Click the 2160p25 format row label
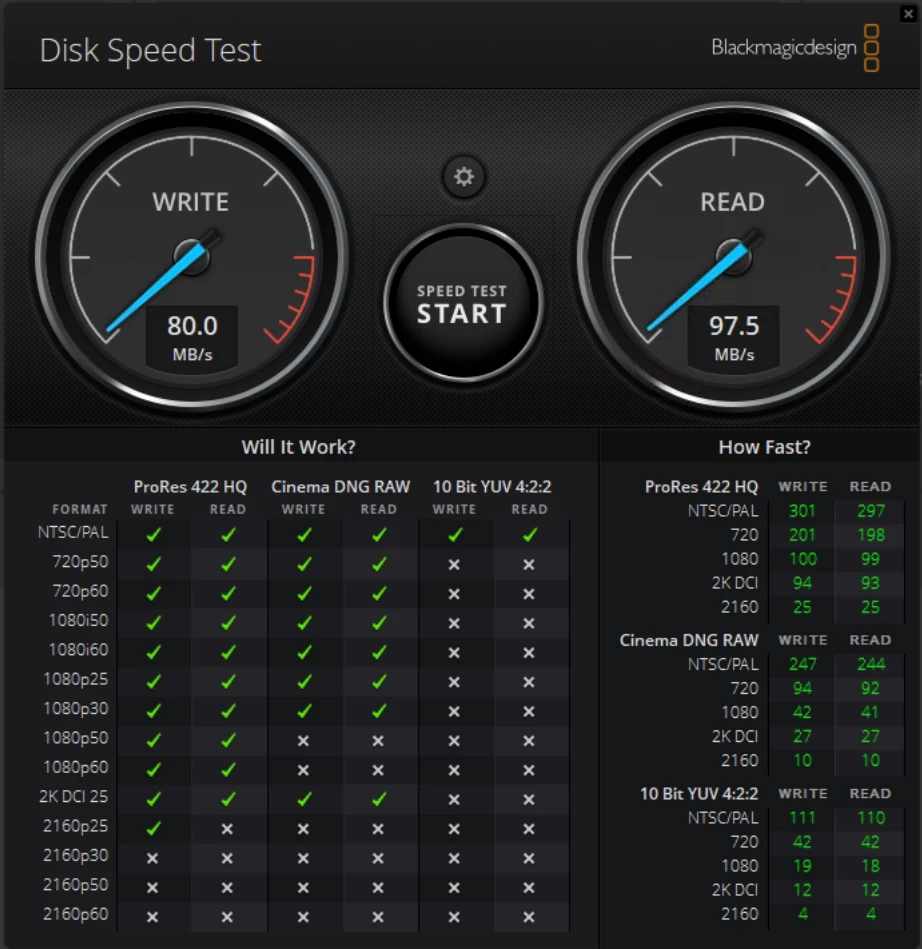Screen dimensions: 922x949 click(x=76, y=826)
